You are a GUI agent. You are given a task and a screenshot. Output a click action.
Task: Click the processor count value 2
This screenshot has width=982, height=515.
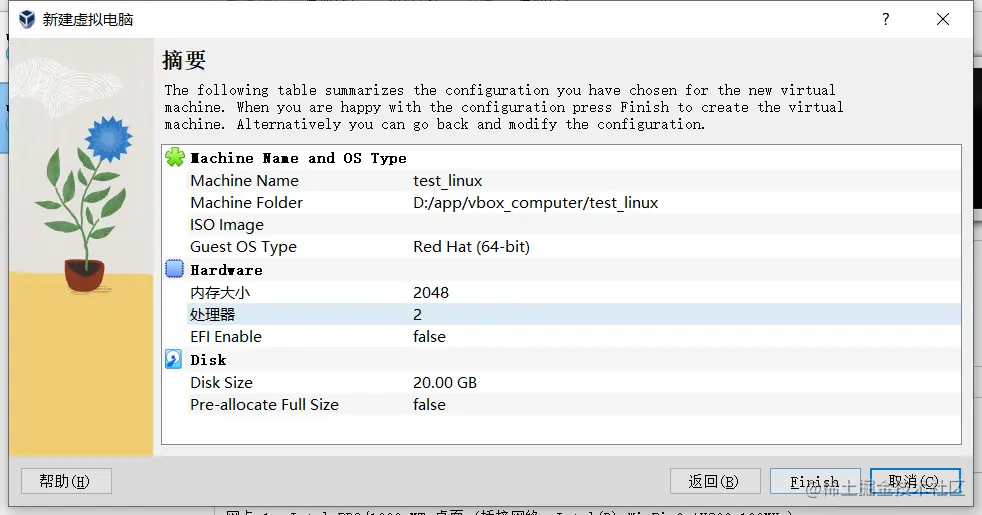[x=417, y=315]
